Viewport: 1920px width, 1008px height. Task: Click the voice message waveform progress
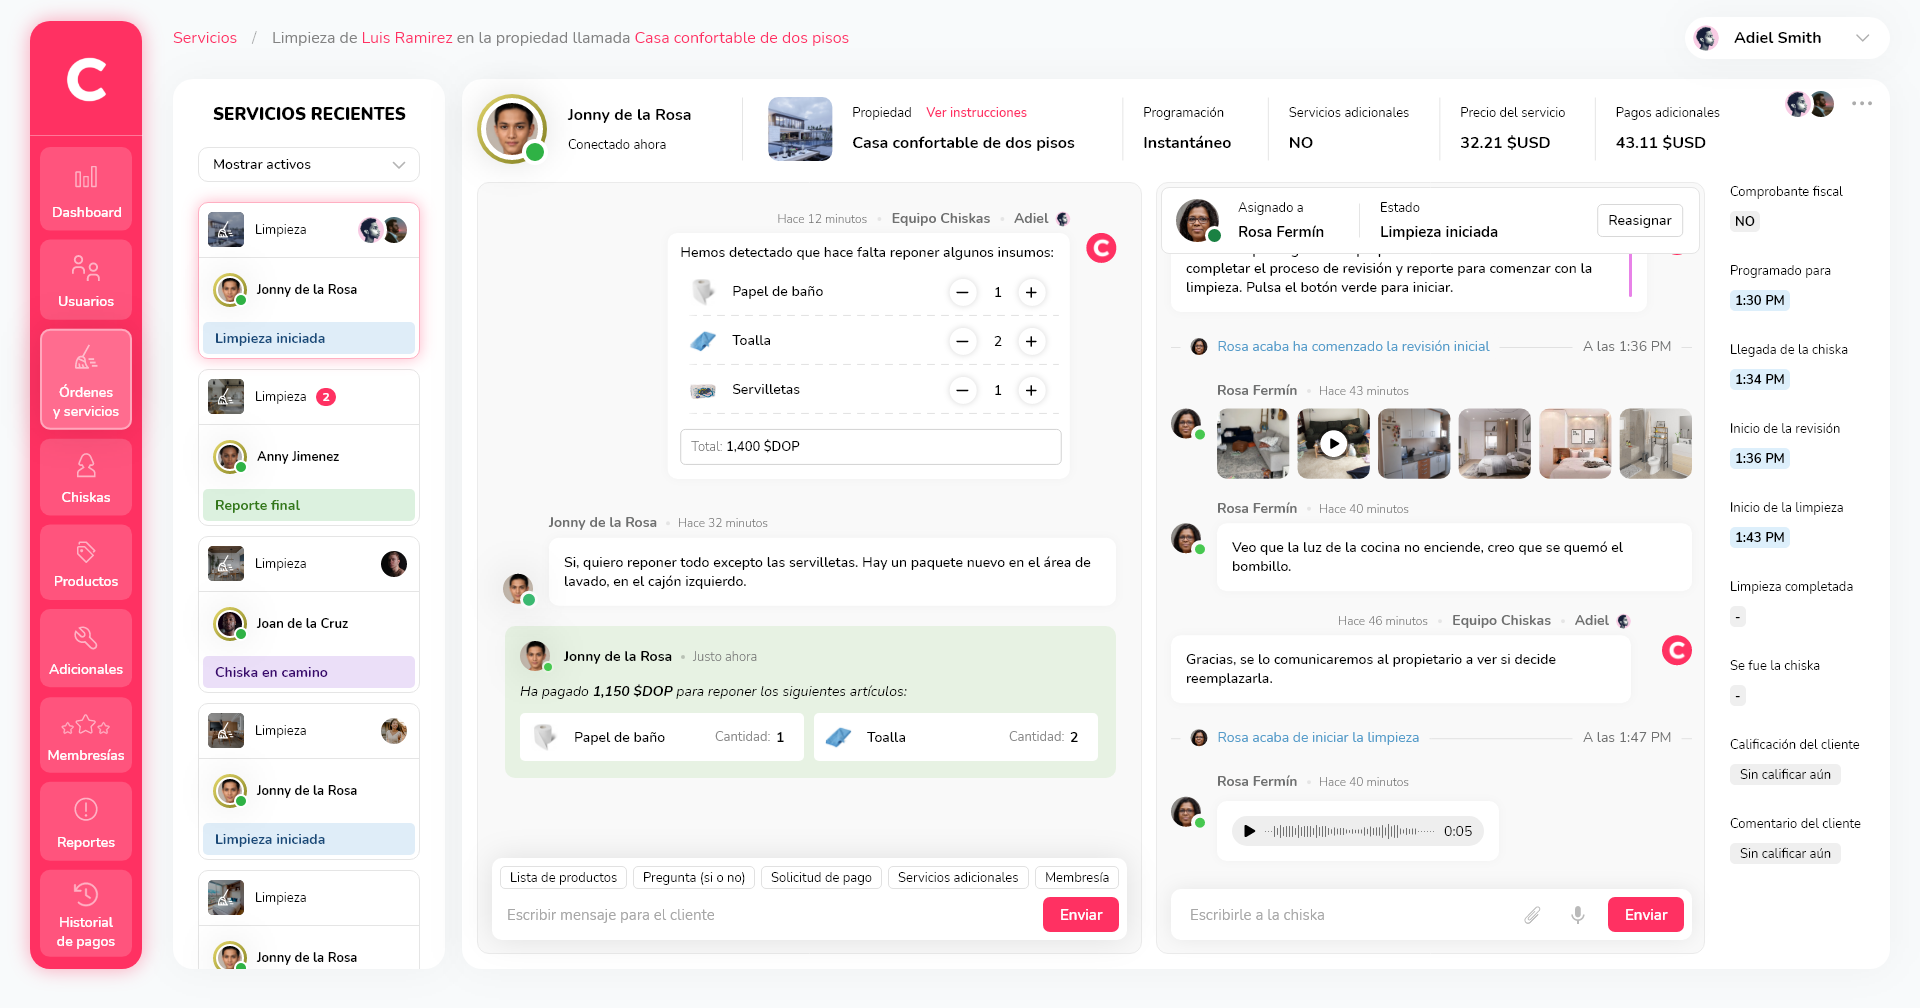click(x=1349, y=831)
